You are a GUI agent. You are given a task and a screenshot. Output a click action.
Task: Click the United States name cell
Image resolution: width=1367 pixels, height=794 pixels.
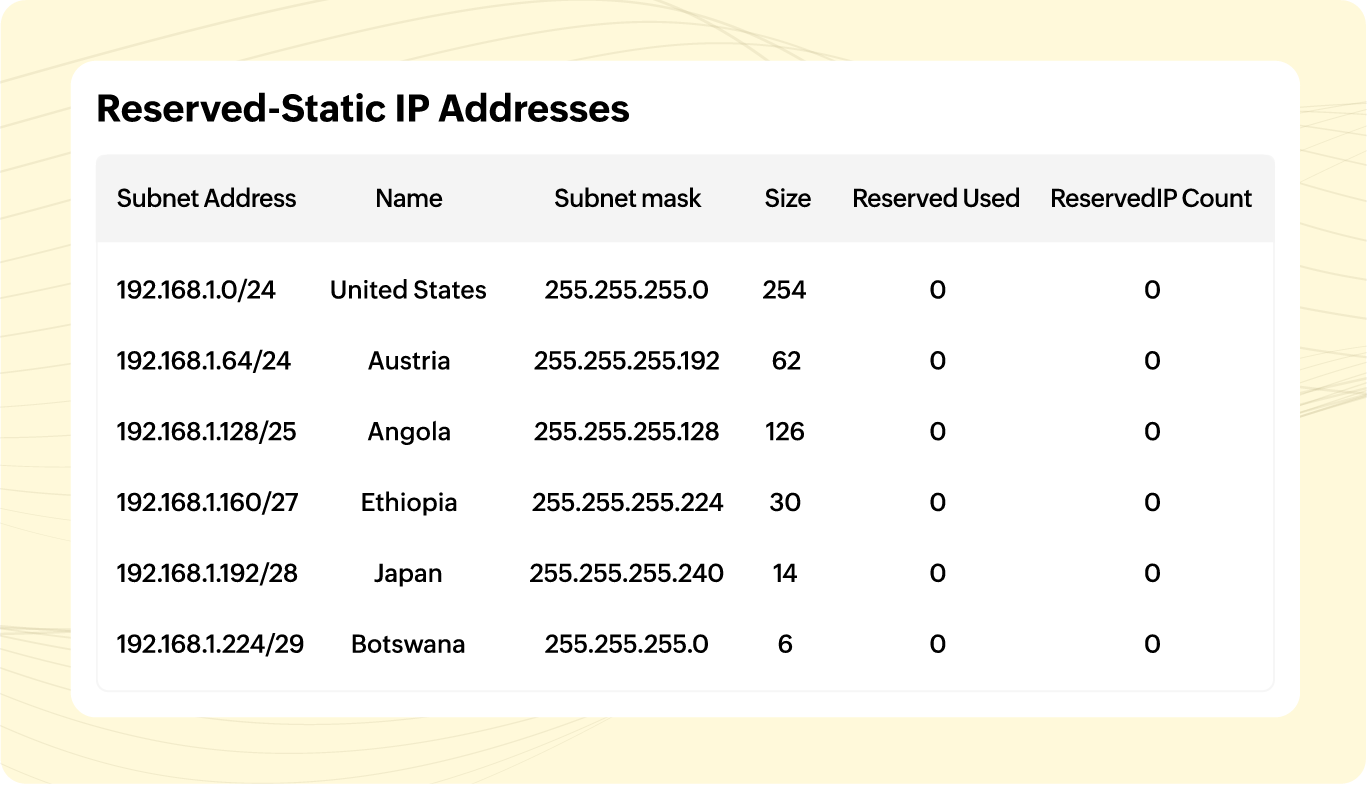pos(408,290)
